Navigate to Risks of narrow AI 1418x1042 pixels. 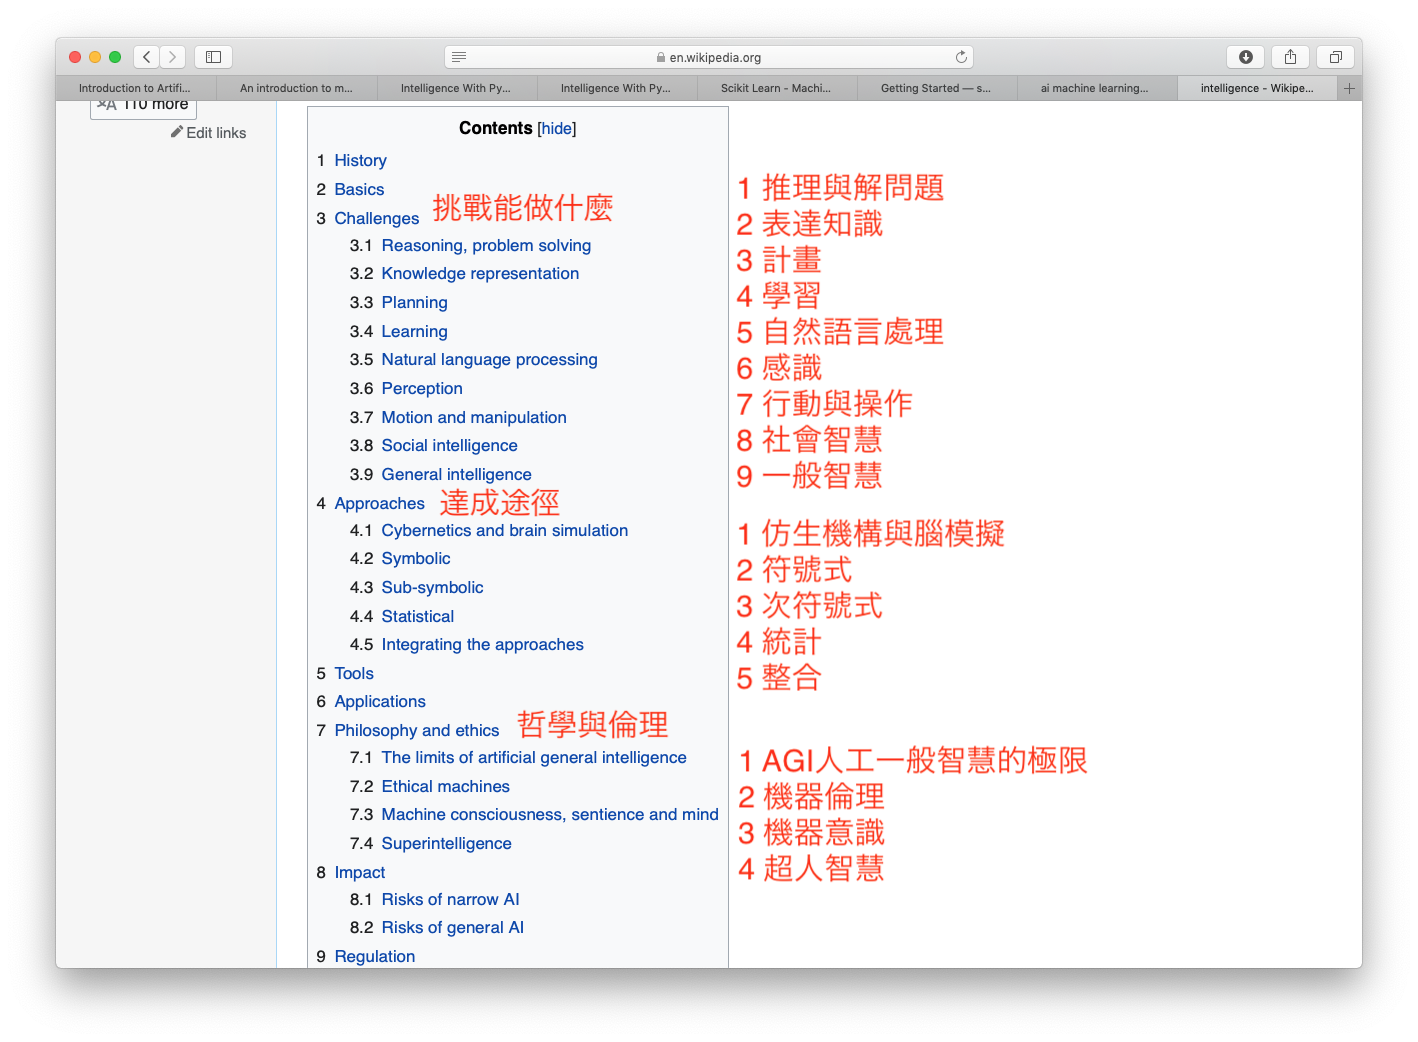[450, 900]
